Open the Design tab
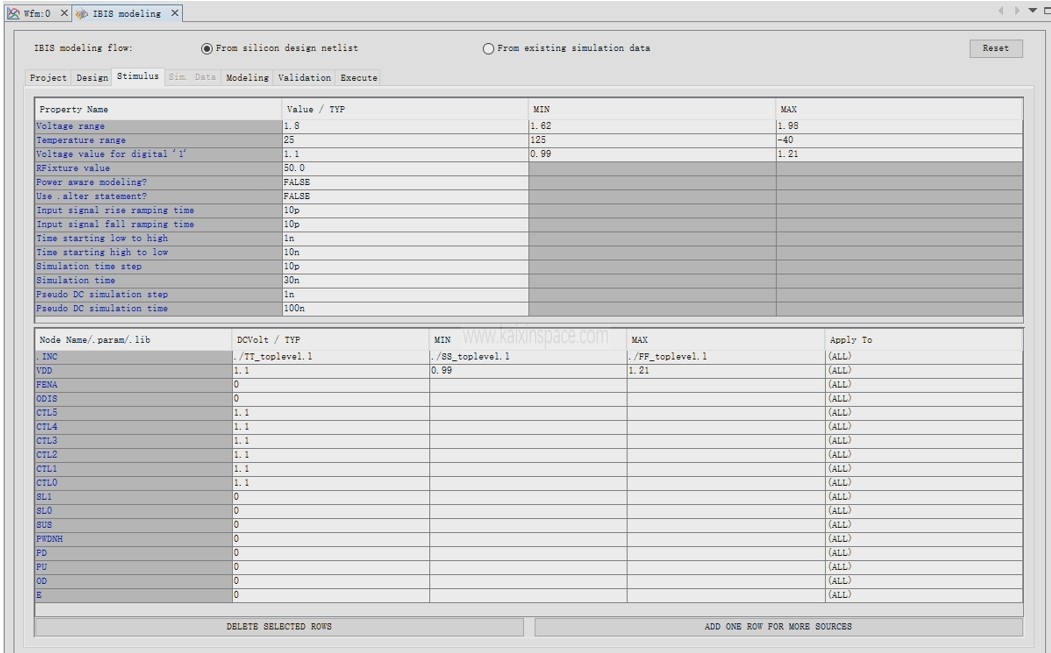 click(92, 77)
